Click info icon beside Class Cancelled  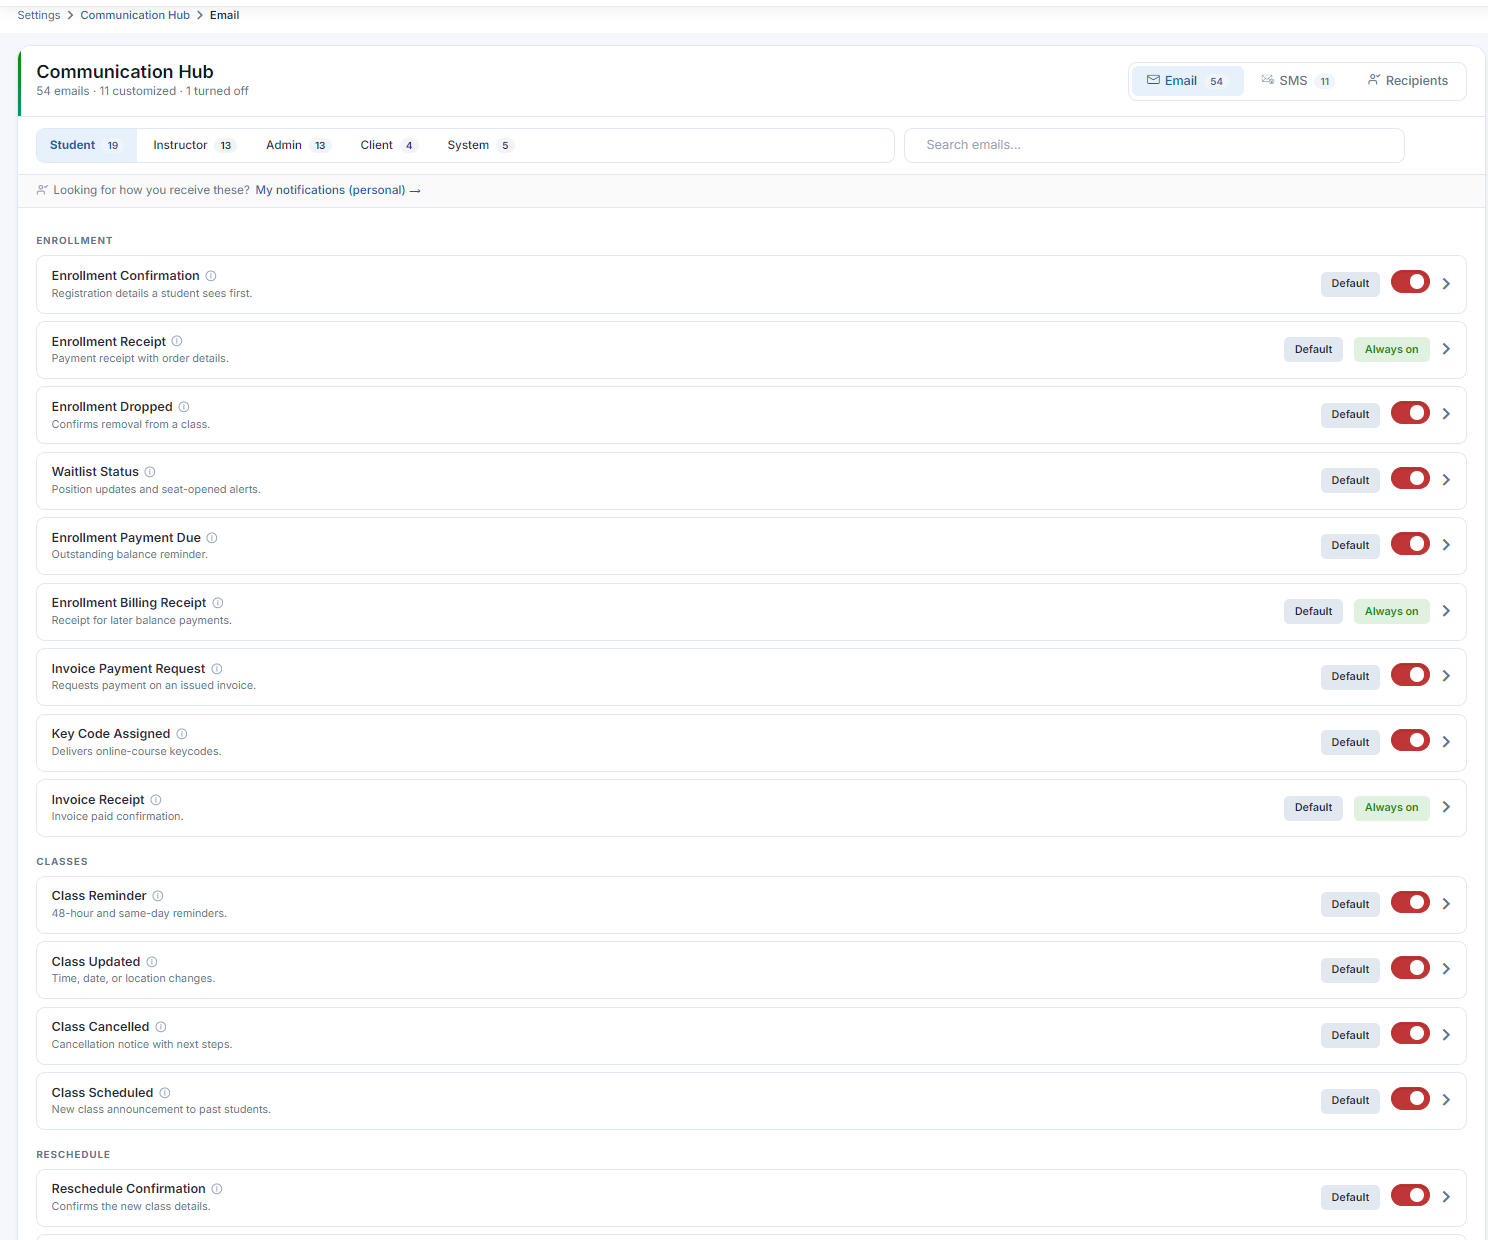point(161,1027)
